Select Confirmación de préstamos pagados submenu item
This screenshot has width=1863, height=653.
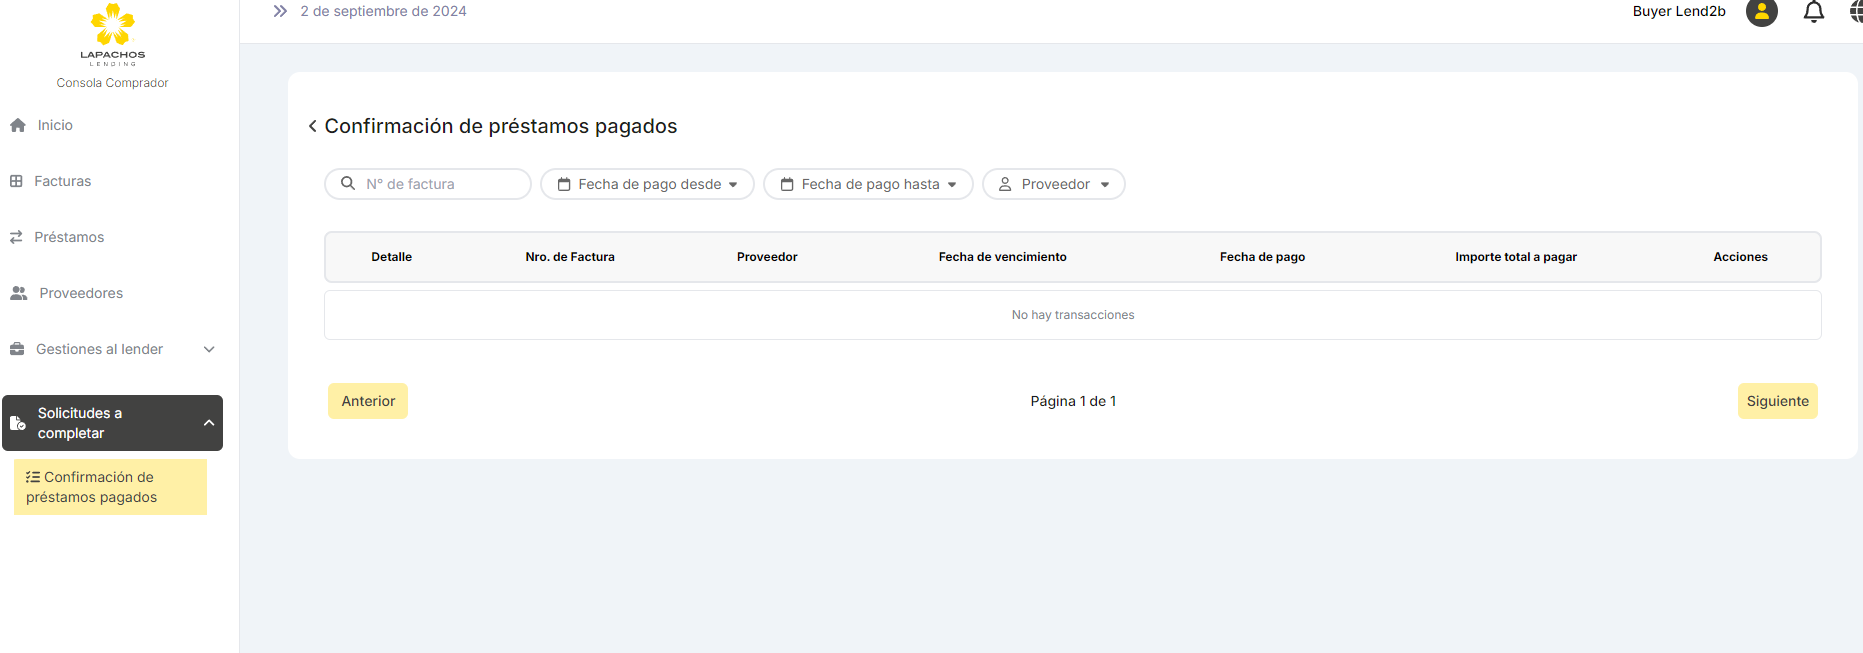pyautogui.click(x=110, y=487)
